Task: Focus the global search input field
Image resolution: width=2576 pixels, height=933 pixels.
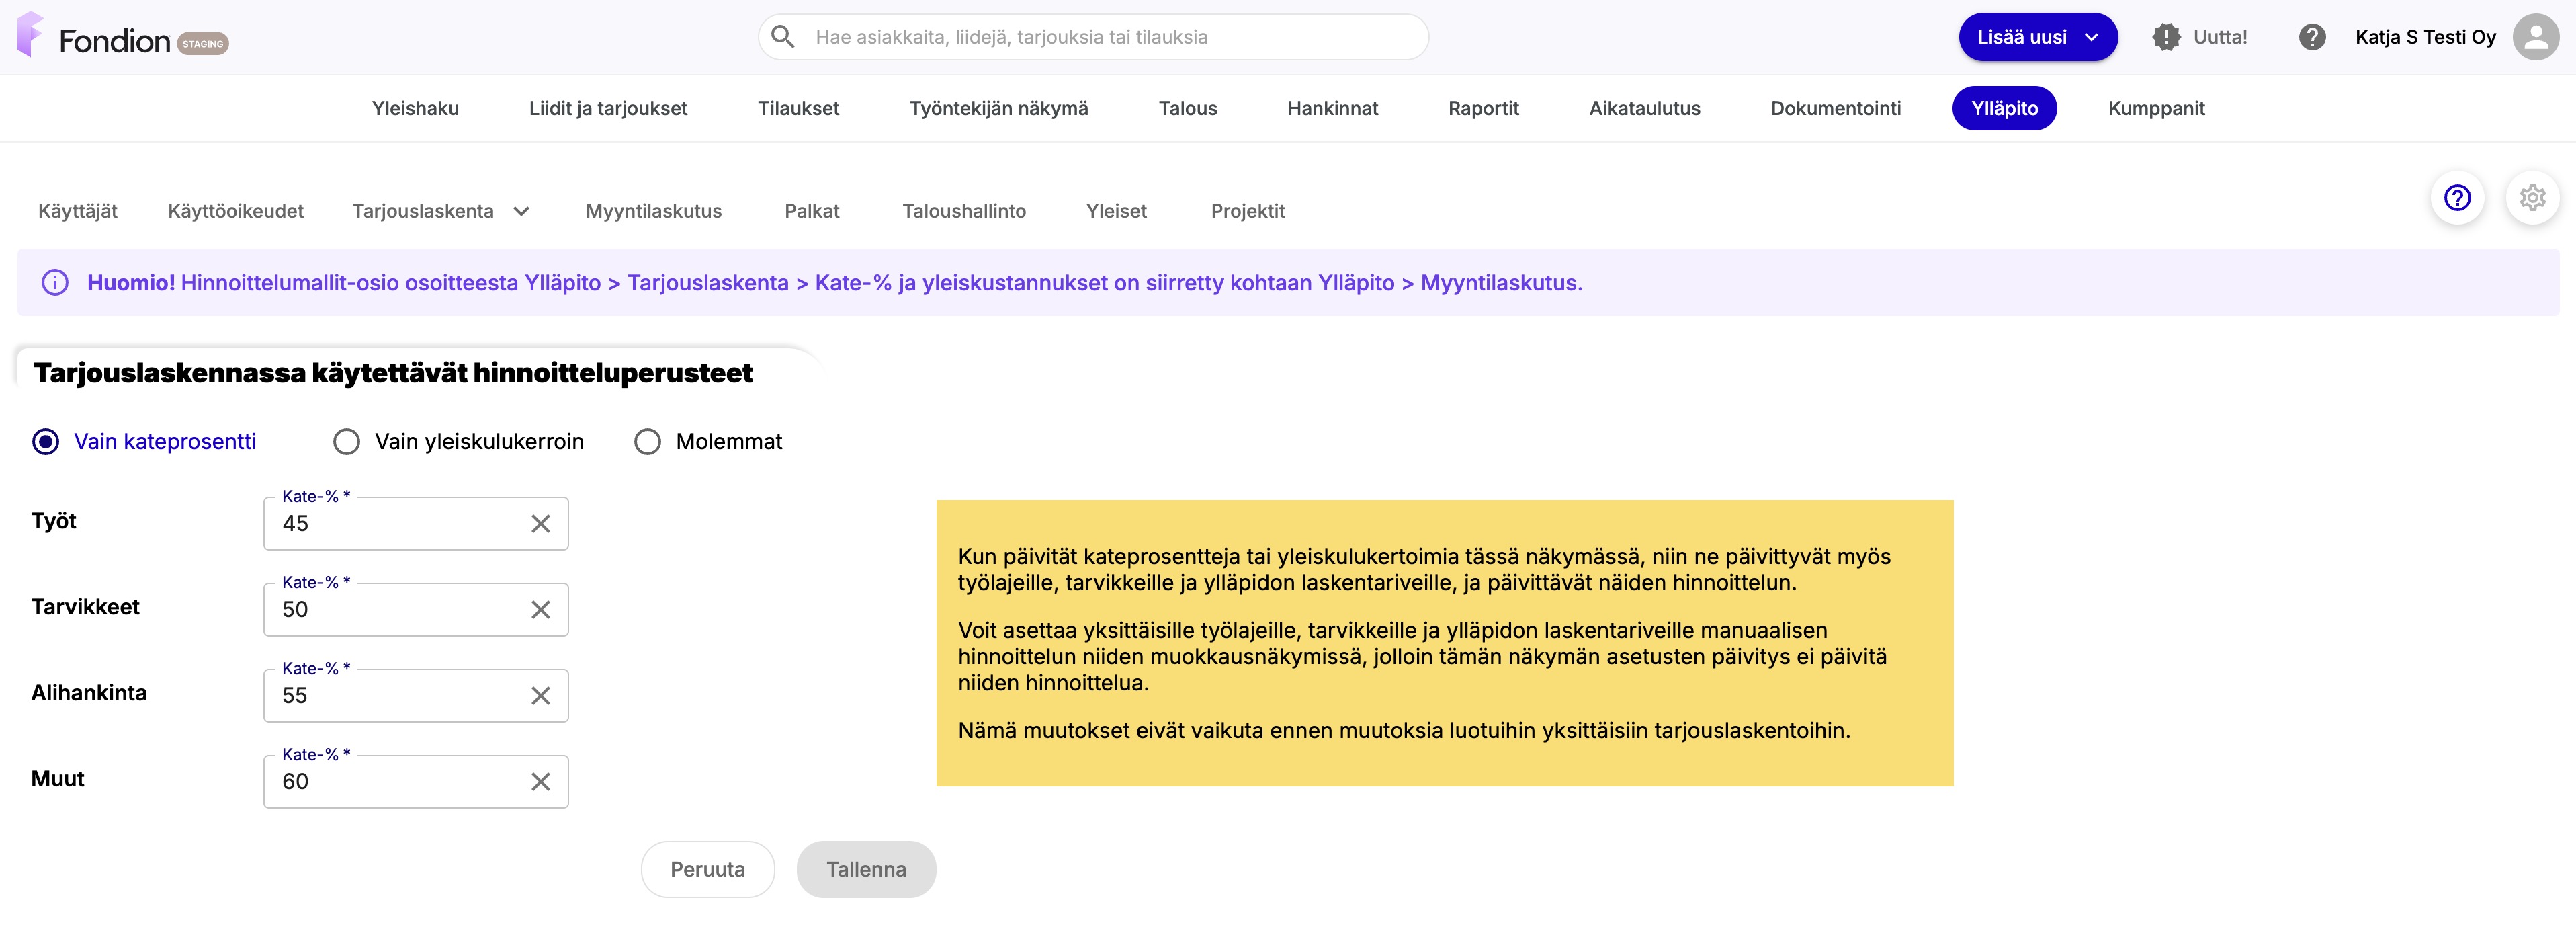Action: coord(1093,37)
